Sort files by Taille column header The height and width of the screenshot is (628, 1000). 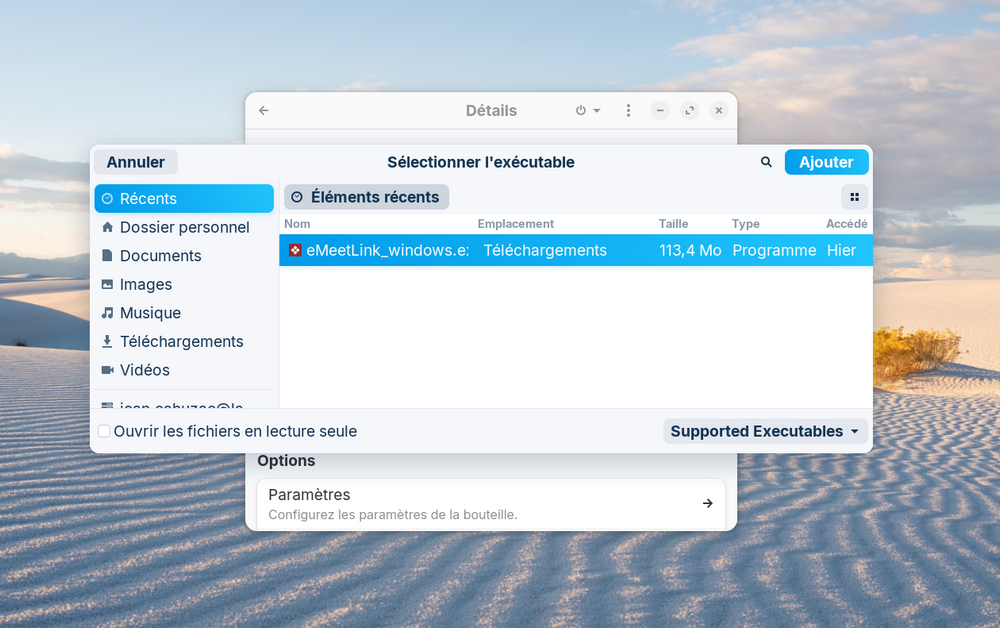(x=673, y=224)
